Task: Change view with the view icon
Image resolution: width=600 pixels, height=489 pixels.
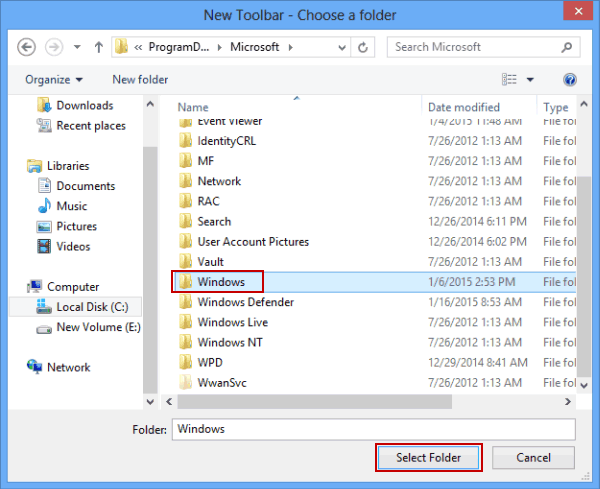Action: pyautogui.click(x=509, y=80)
